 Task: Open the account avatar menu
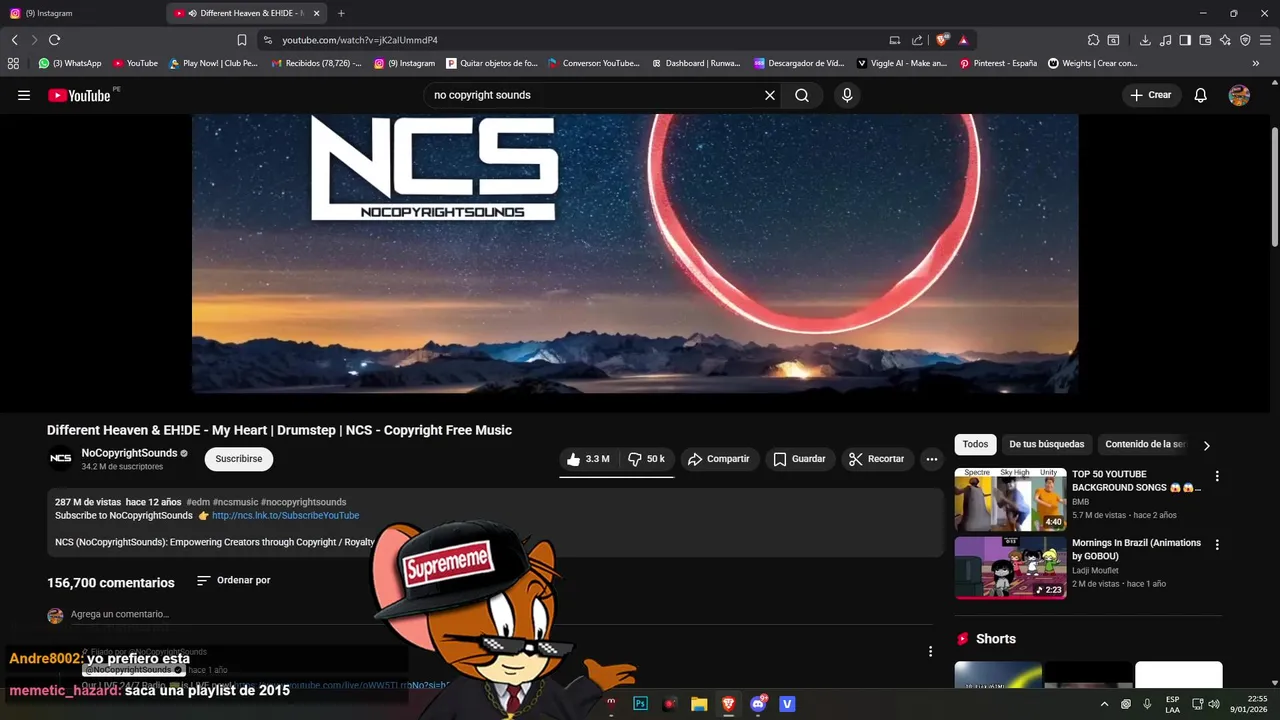point(1239,95)
